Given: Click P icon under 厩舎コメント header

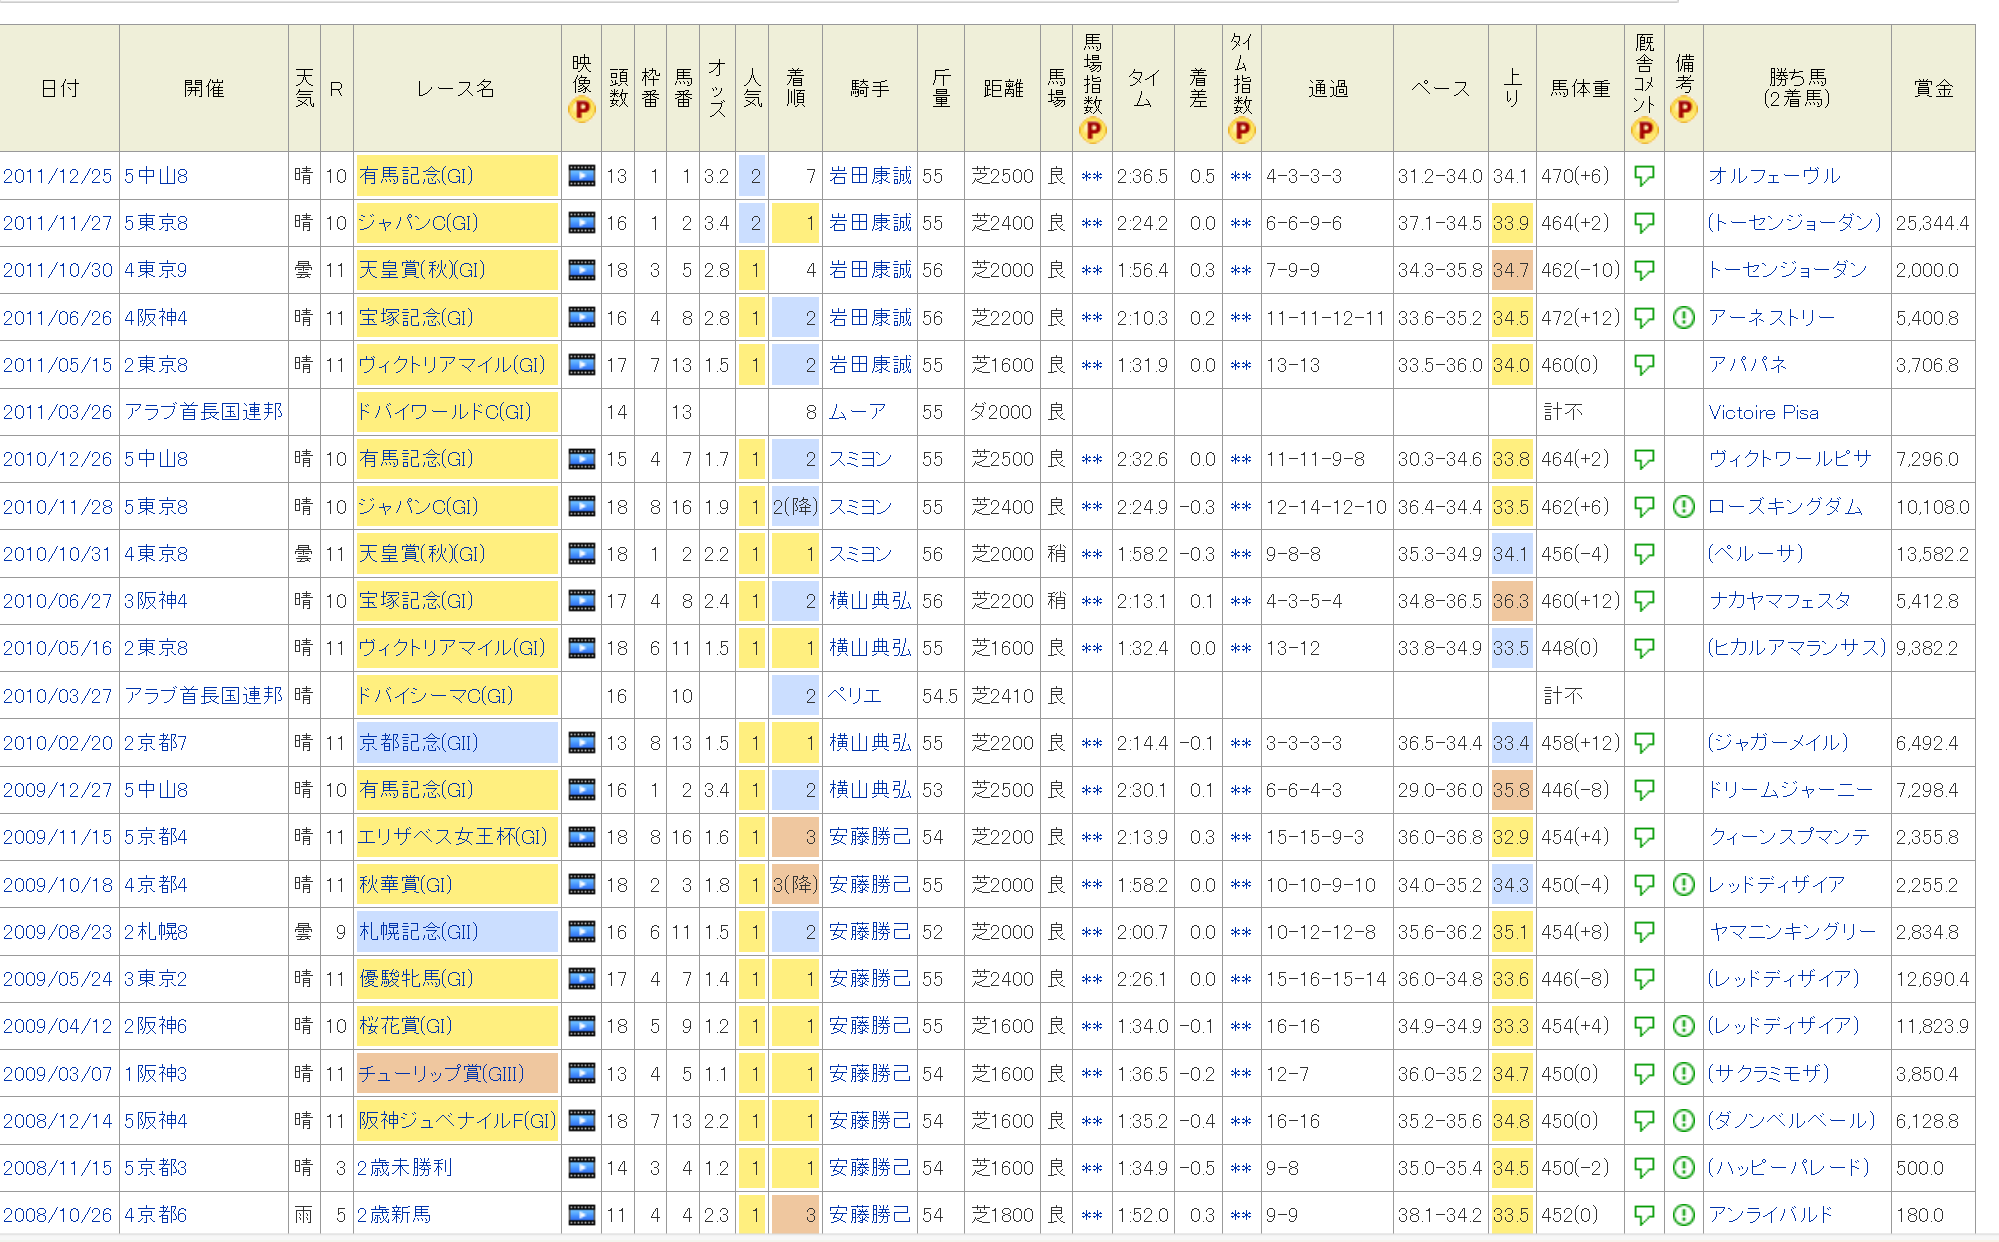Looking at the screenshot, I should 1644,130.
